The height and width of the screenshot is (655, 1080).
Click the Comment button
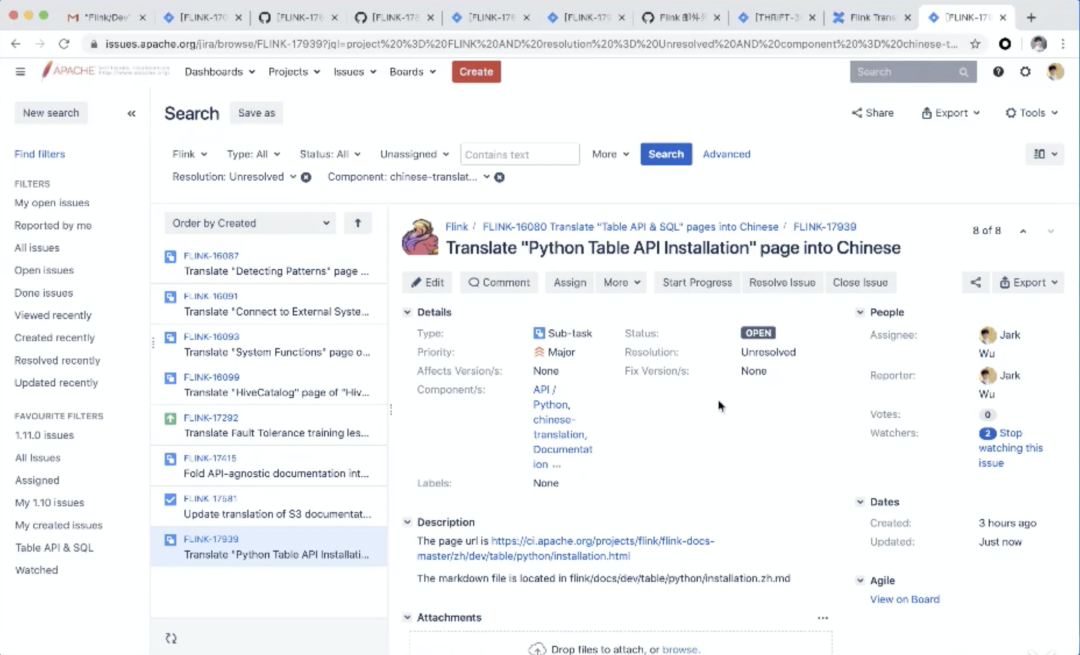tap(499, 282)
